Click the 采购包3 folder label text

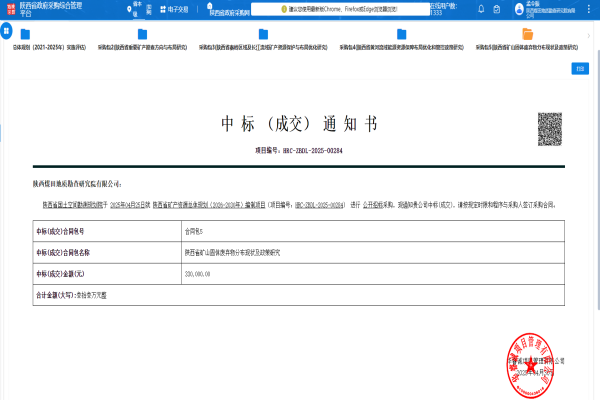pos(263,47)
